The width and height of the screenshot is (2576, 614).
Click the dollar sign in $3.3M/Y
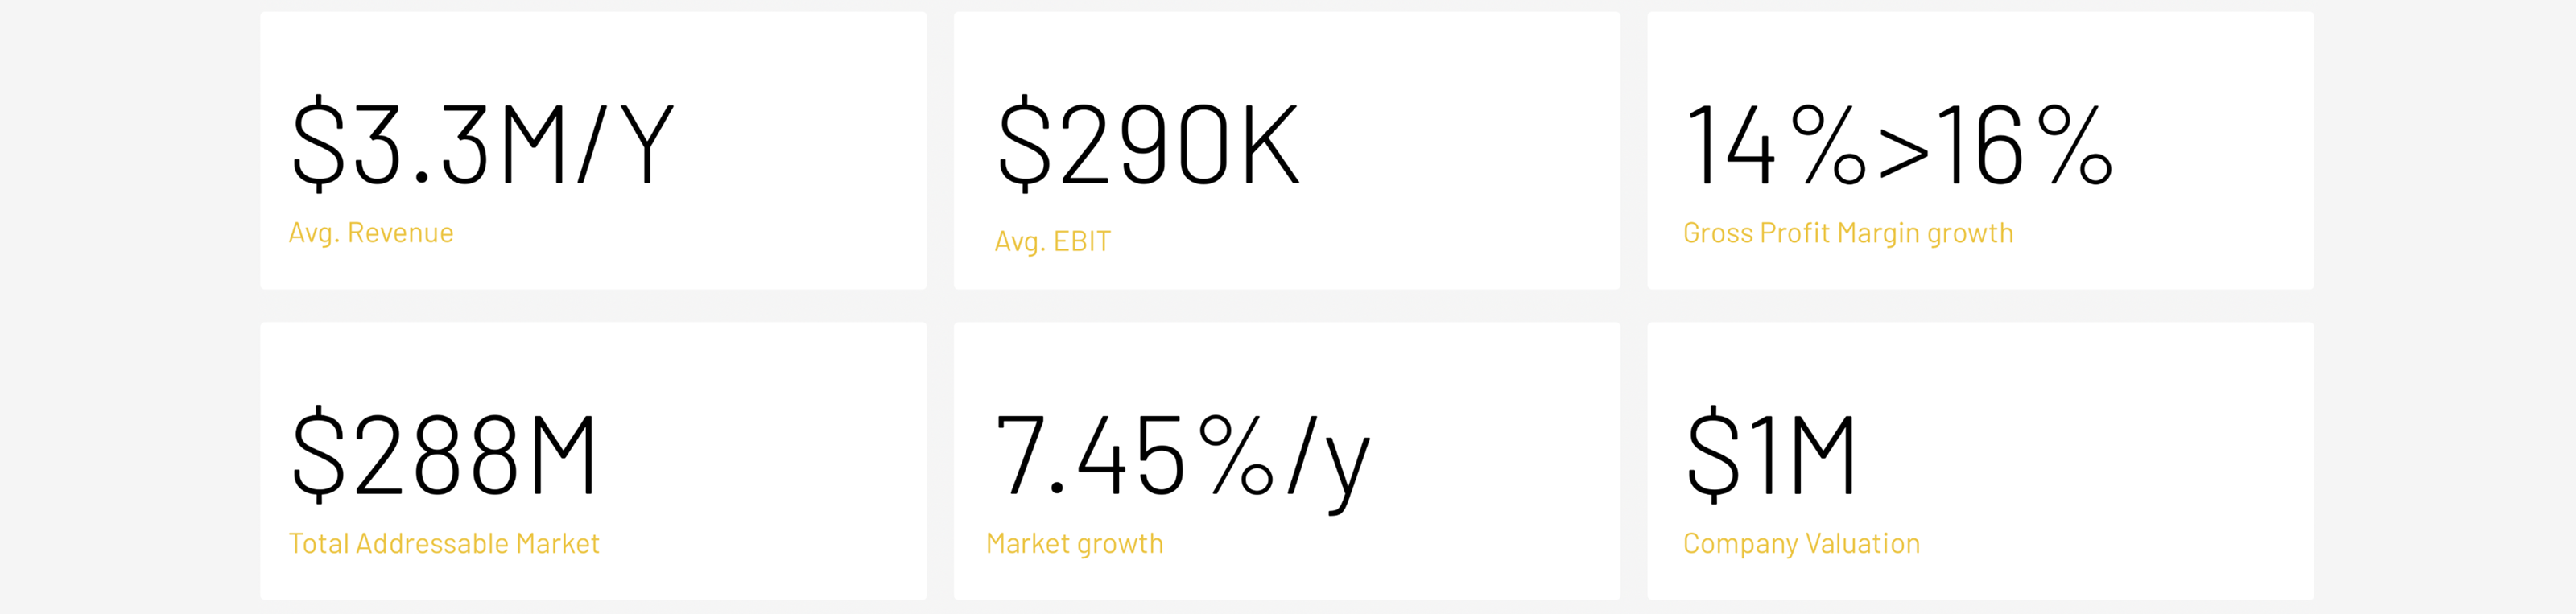(x=319, y=144)
